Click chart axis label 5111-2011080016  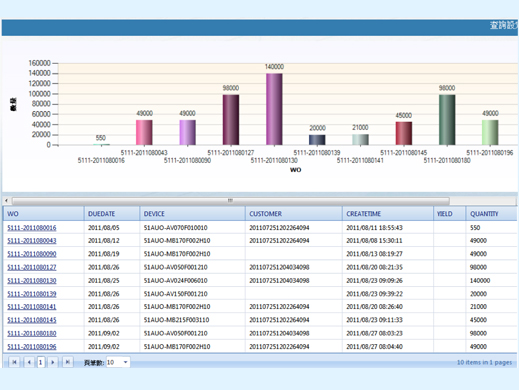[101, 160]
